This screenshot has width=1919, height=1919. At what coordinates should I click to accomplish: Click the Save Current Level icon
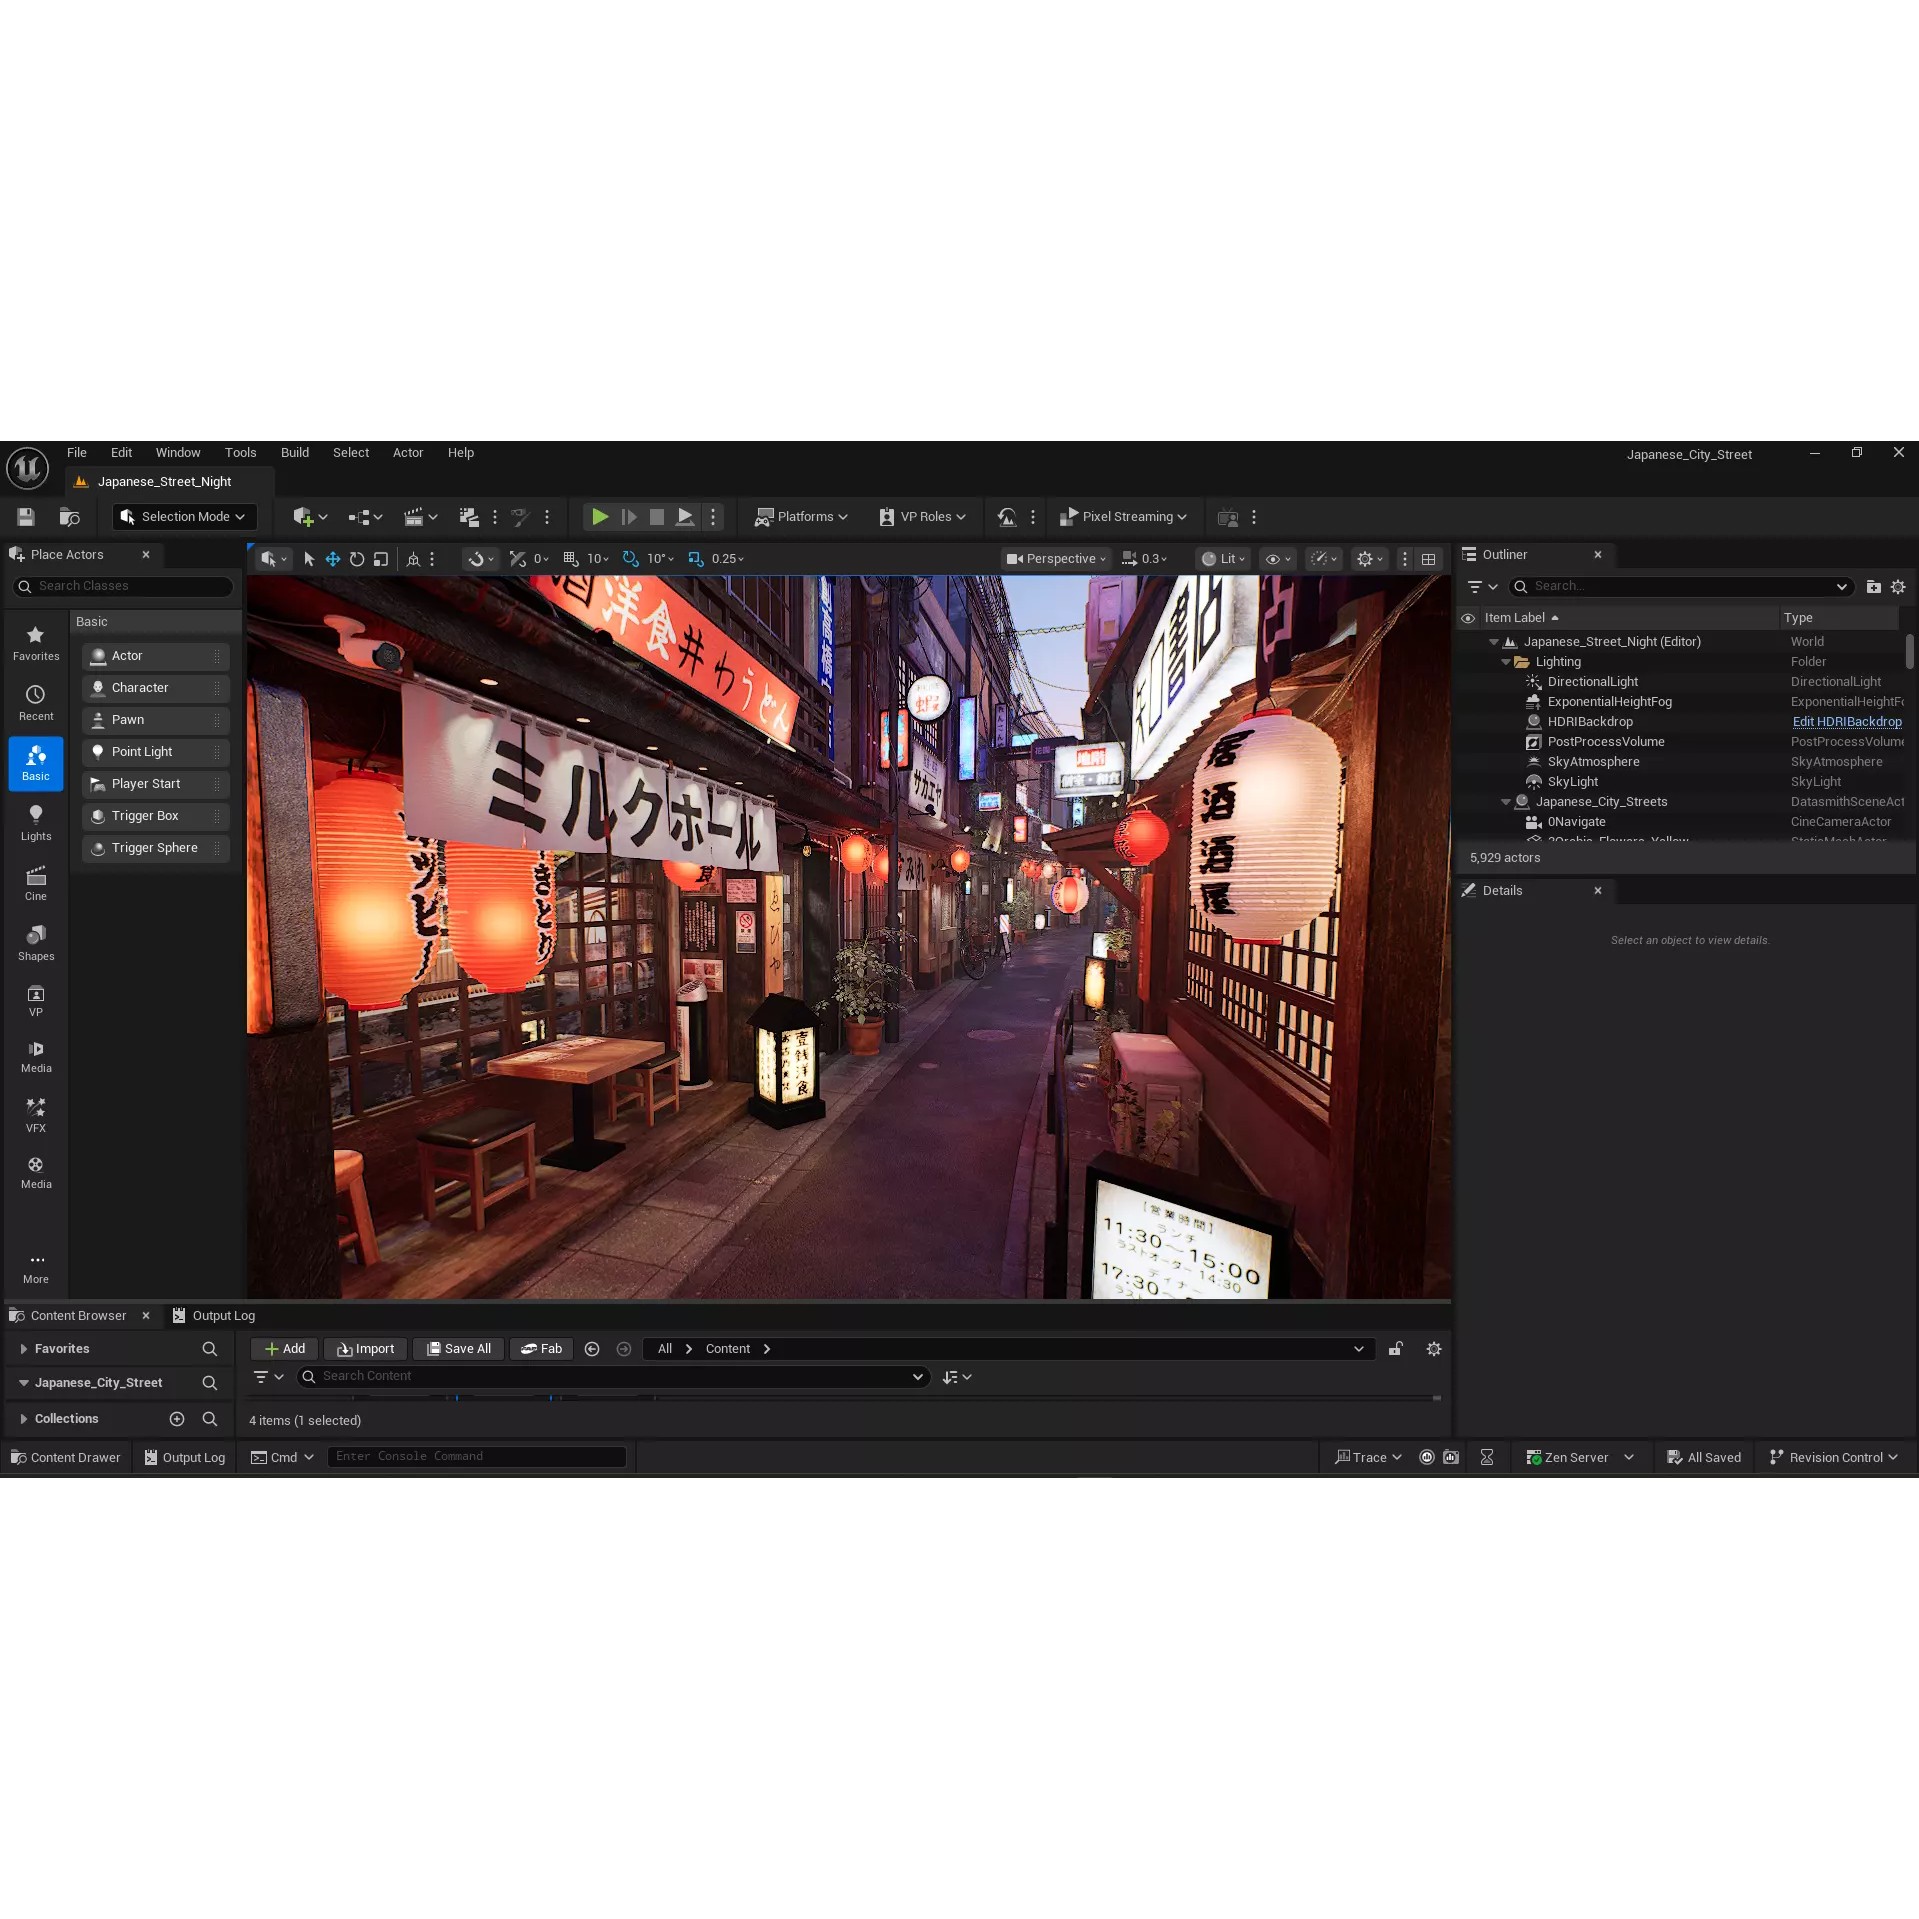coord(25,516)
